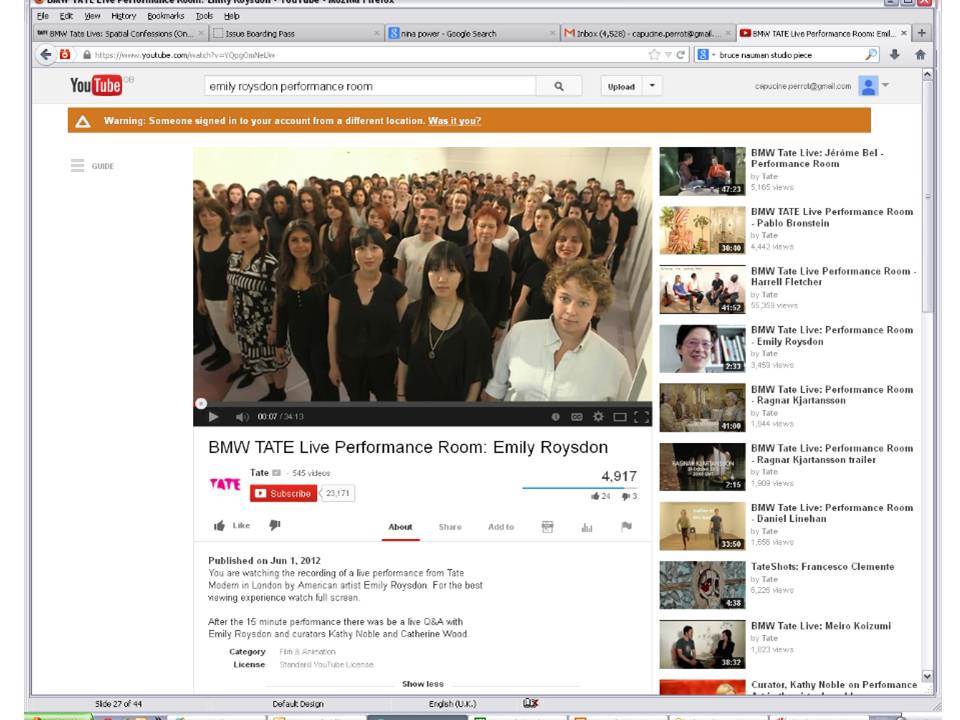The image size is (960, 720).
Task: Click the site identity padlock icon
Action: (86, 55)
